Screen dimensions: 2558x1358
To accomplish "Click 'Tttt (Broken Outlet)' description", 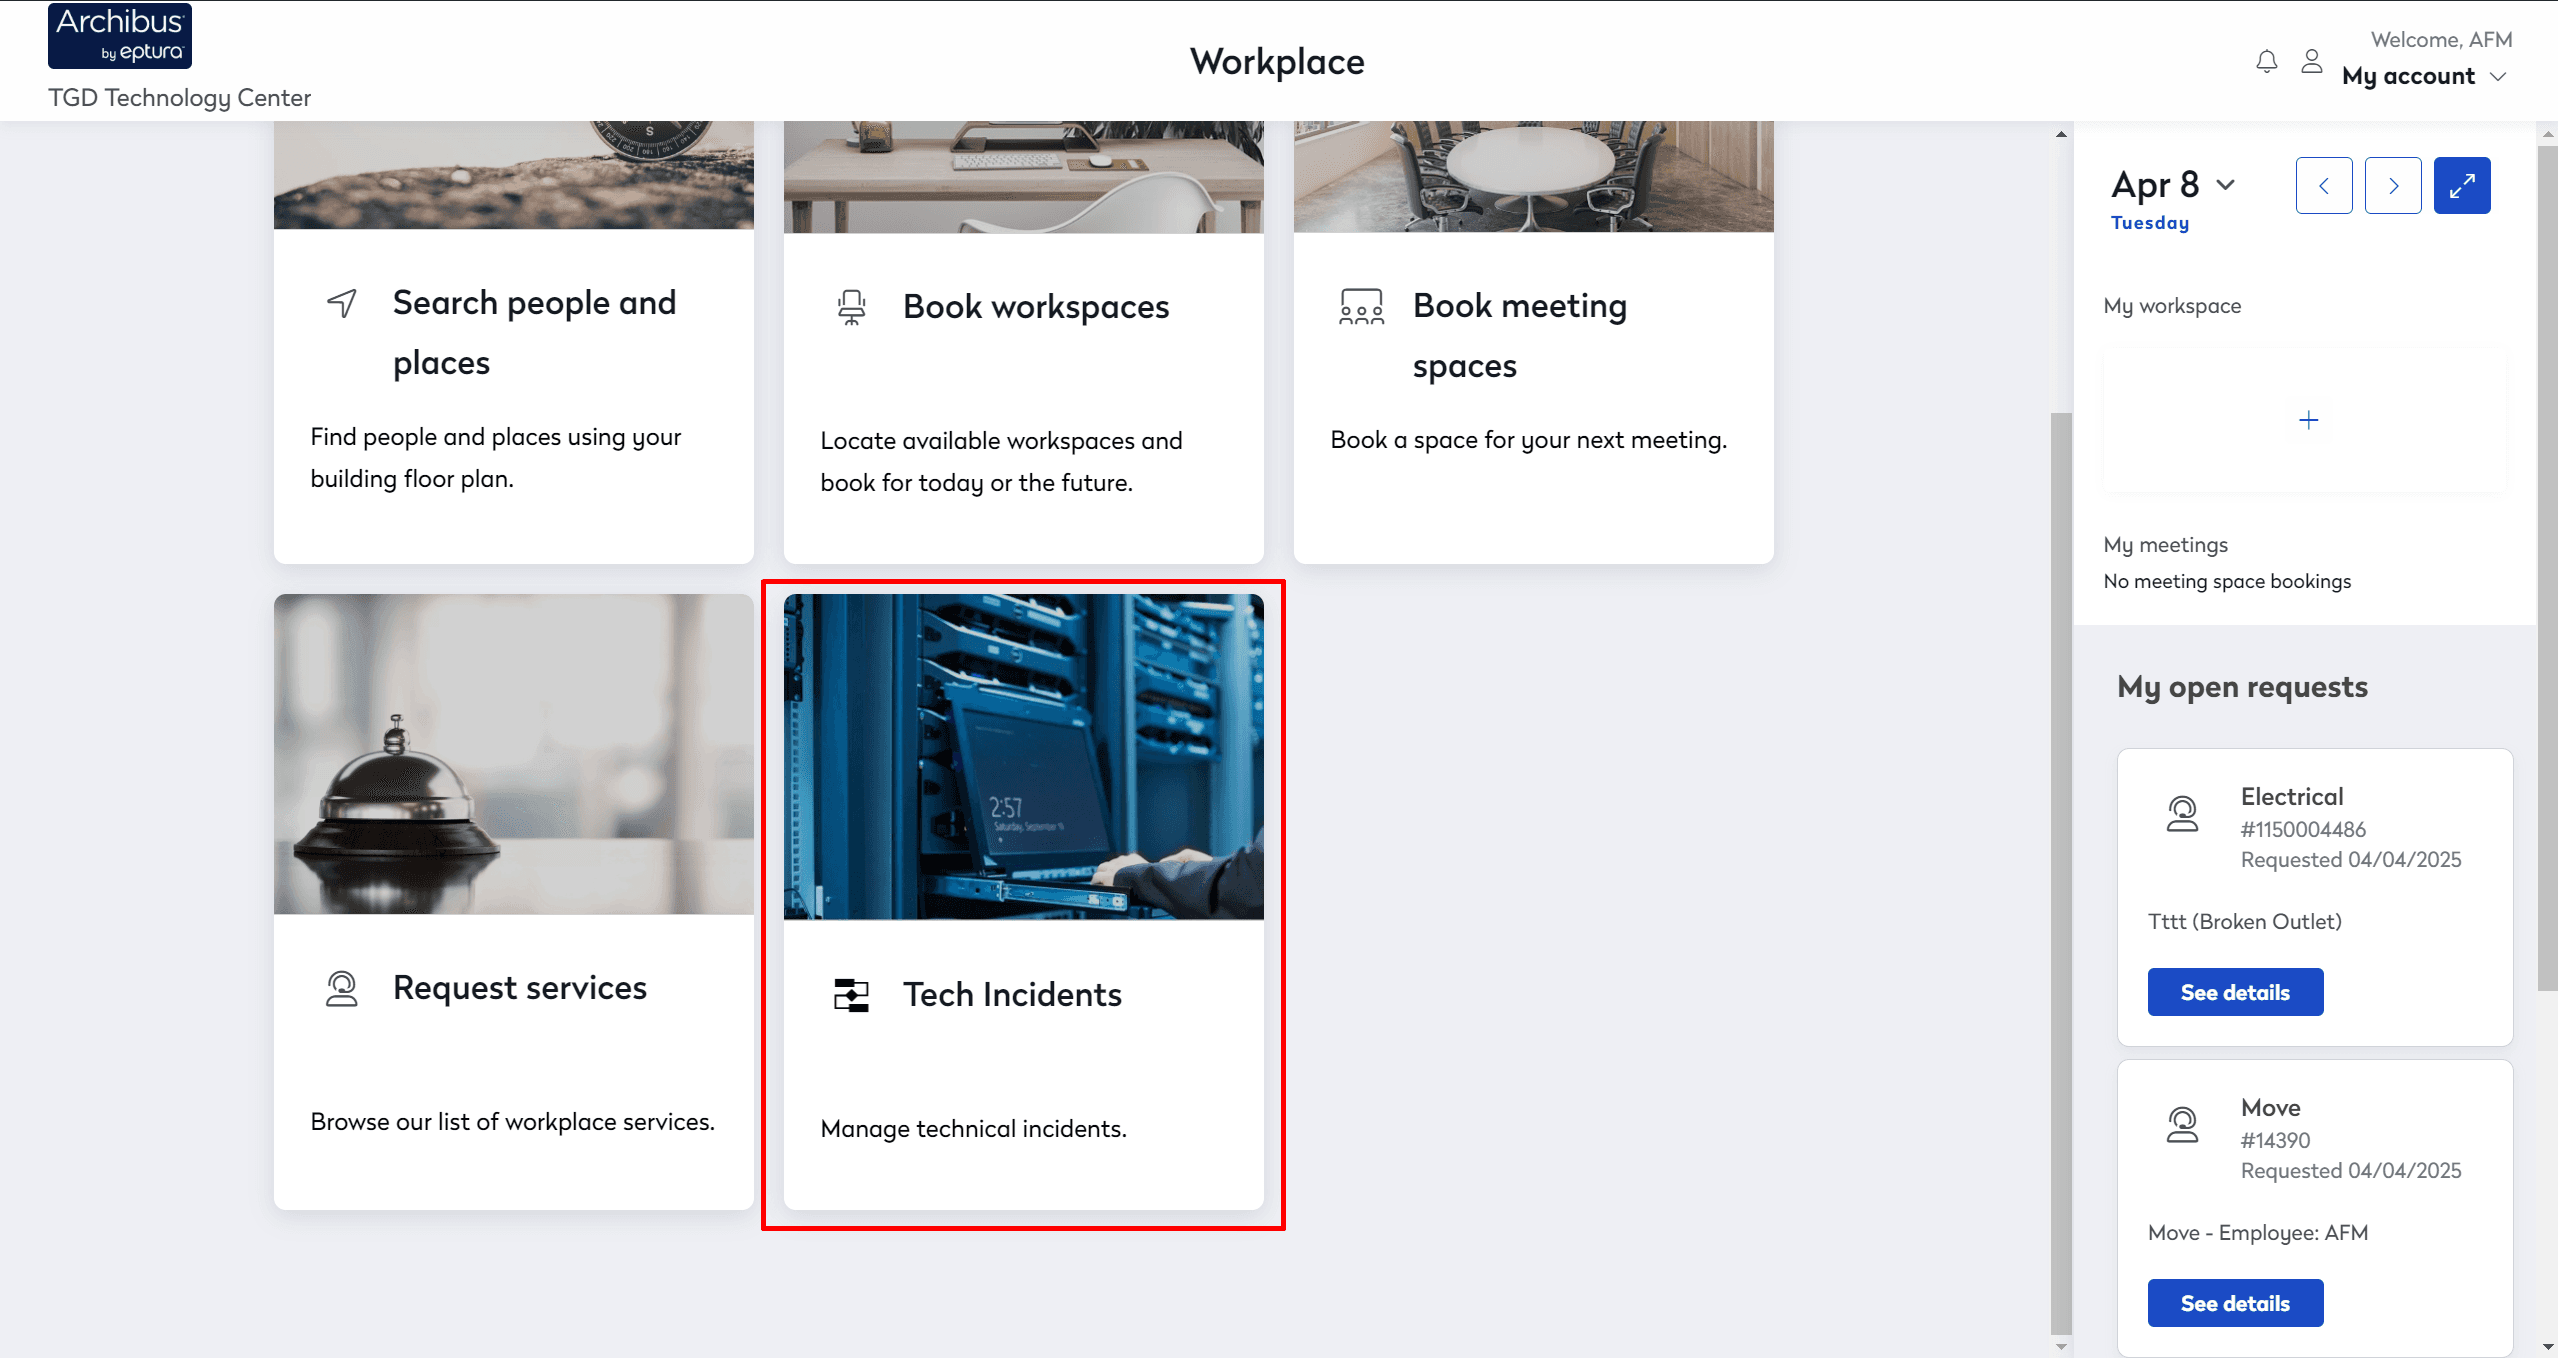I will 2245,922.
